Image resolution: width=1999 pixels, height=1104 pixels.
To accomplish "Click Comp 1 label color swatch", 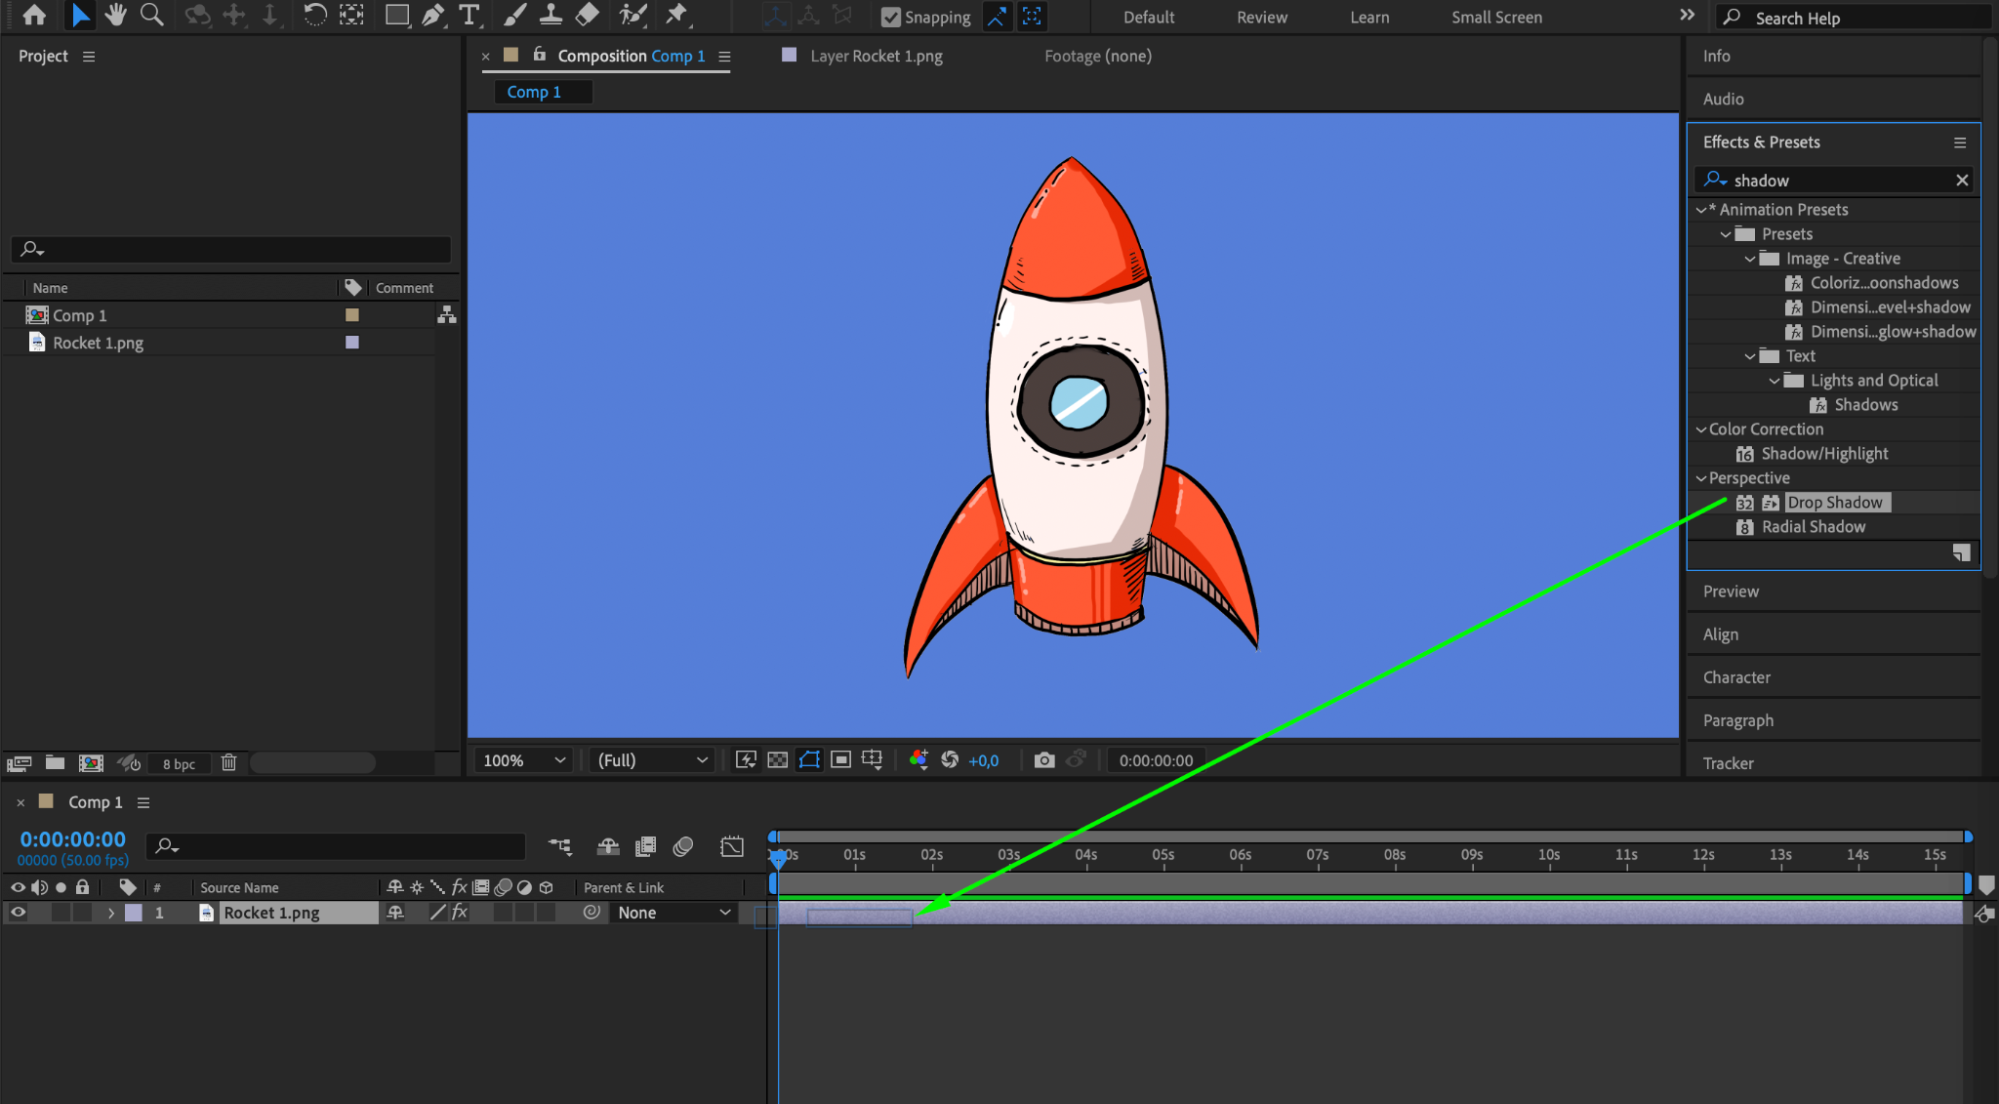I will pyautogui.click(x=352, y=315).
